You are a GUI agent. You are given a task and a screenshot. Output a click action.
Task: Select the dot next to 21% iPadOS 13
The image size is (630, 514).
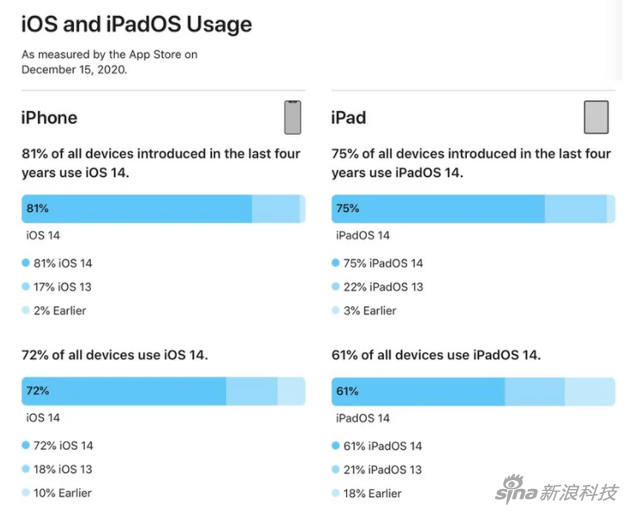coord(336,469)
